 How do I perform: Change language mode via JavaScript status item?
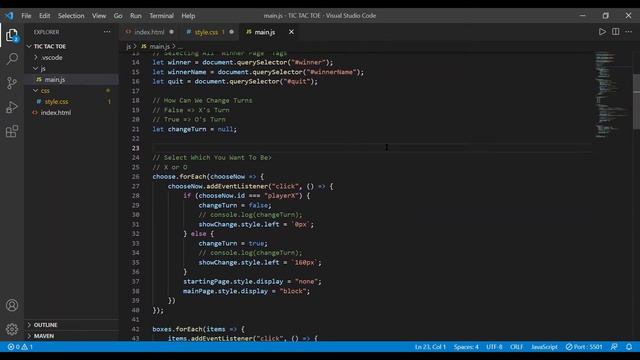pyautogui.click(x=544, y=347)
